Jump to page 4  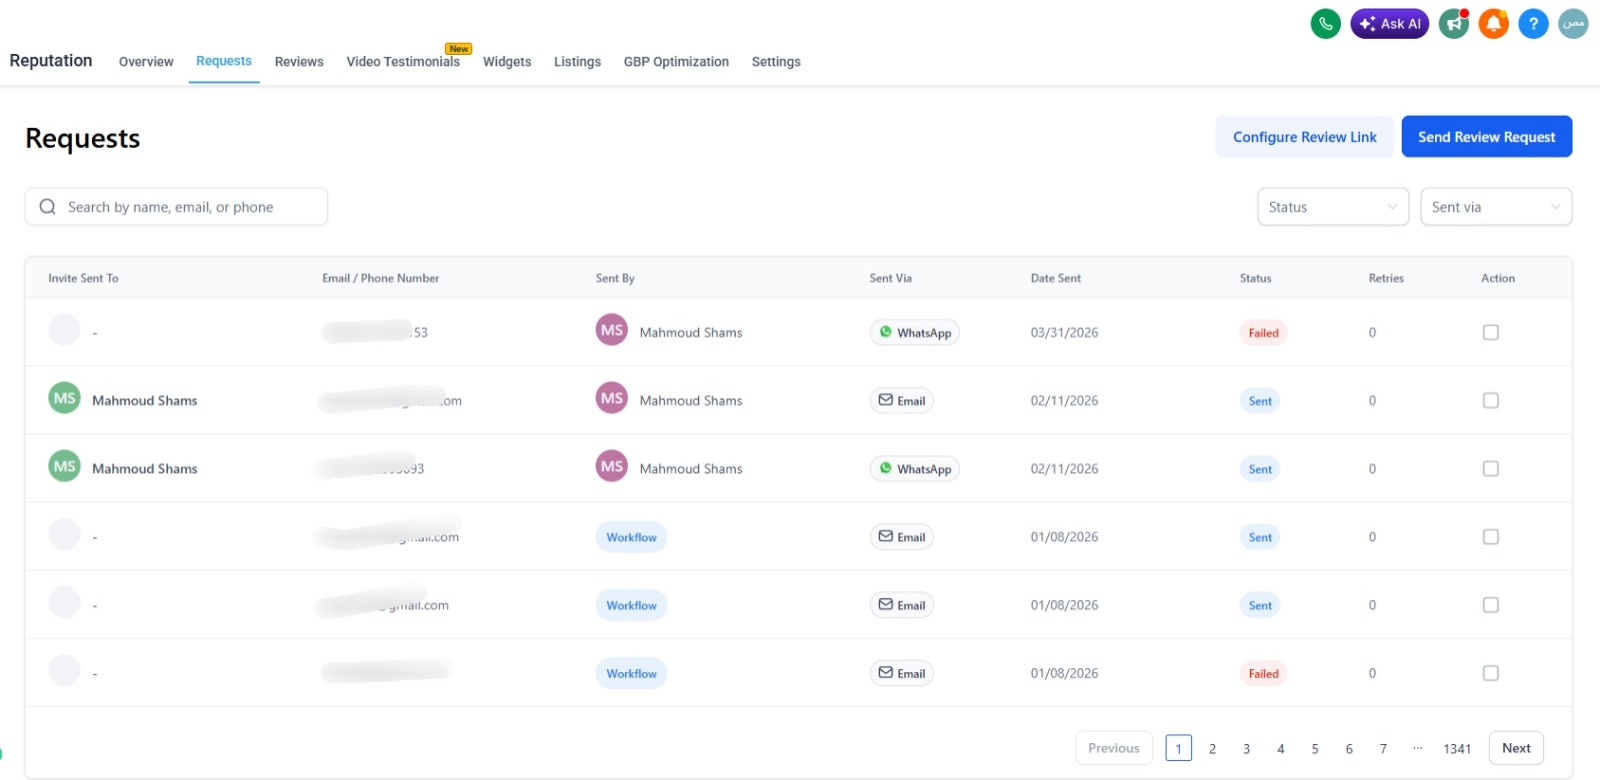click(x=1280, y=748)
